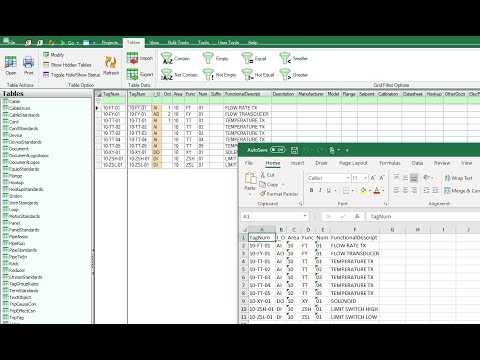Apply the Not Contain grid filter
Screen dimensions: 480x360
(x=179, y=74)
